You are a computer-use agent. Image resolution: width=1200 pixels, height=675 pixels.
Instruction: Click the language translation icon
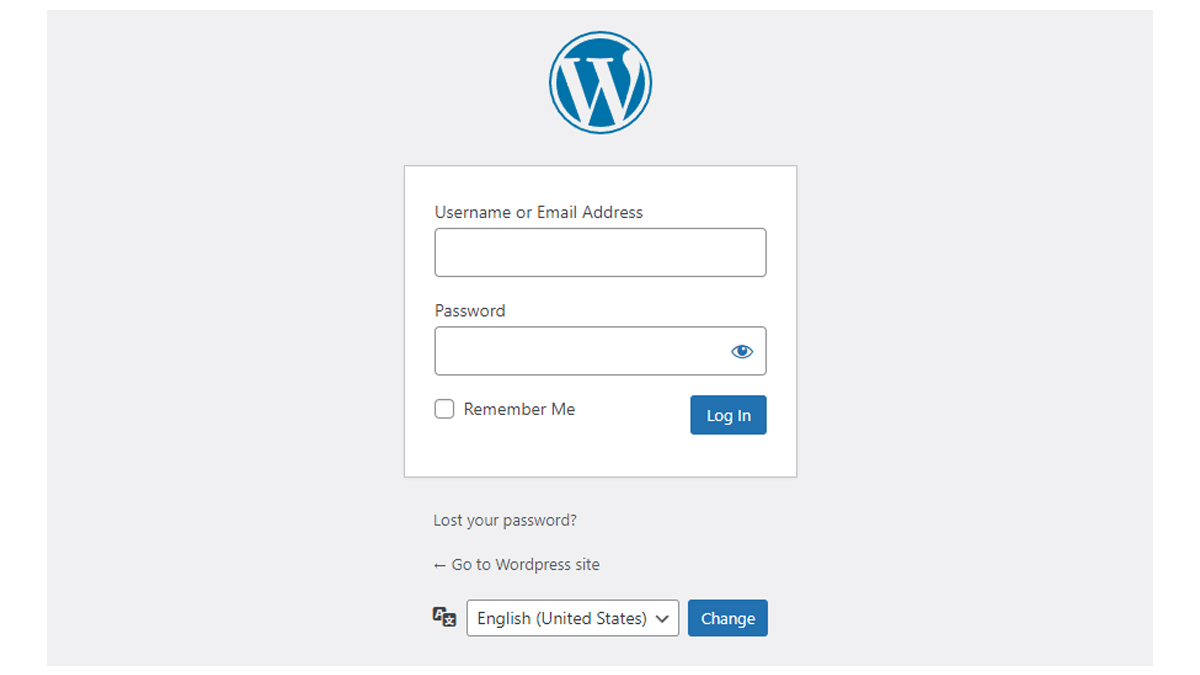coord(444,617)
